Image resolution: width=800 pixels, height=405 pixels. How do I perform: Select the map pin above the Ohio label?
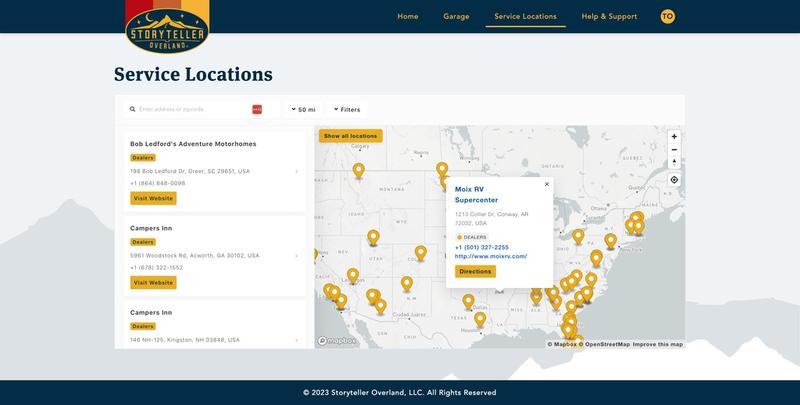coord(578,237)
